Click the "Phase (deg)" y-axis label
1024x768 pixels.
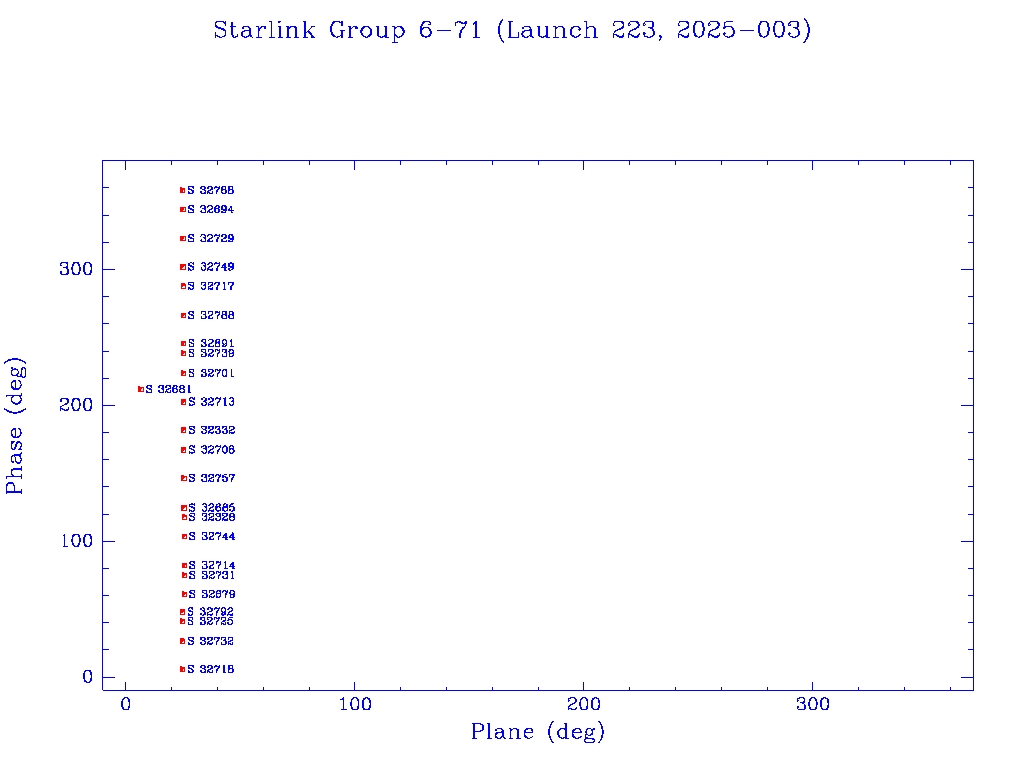click(15, 426)
